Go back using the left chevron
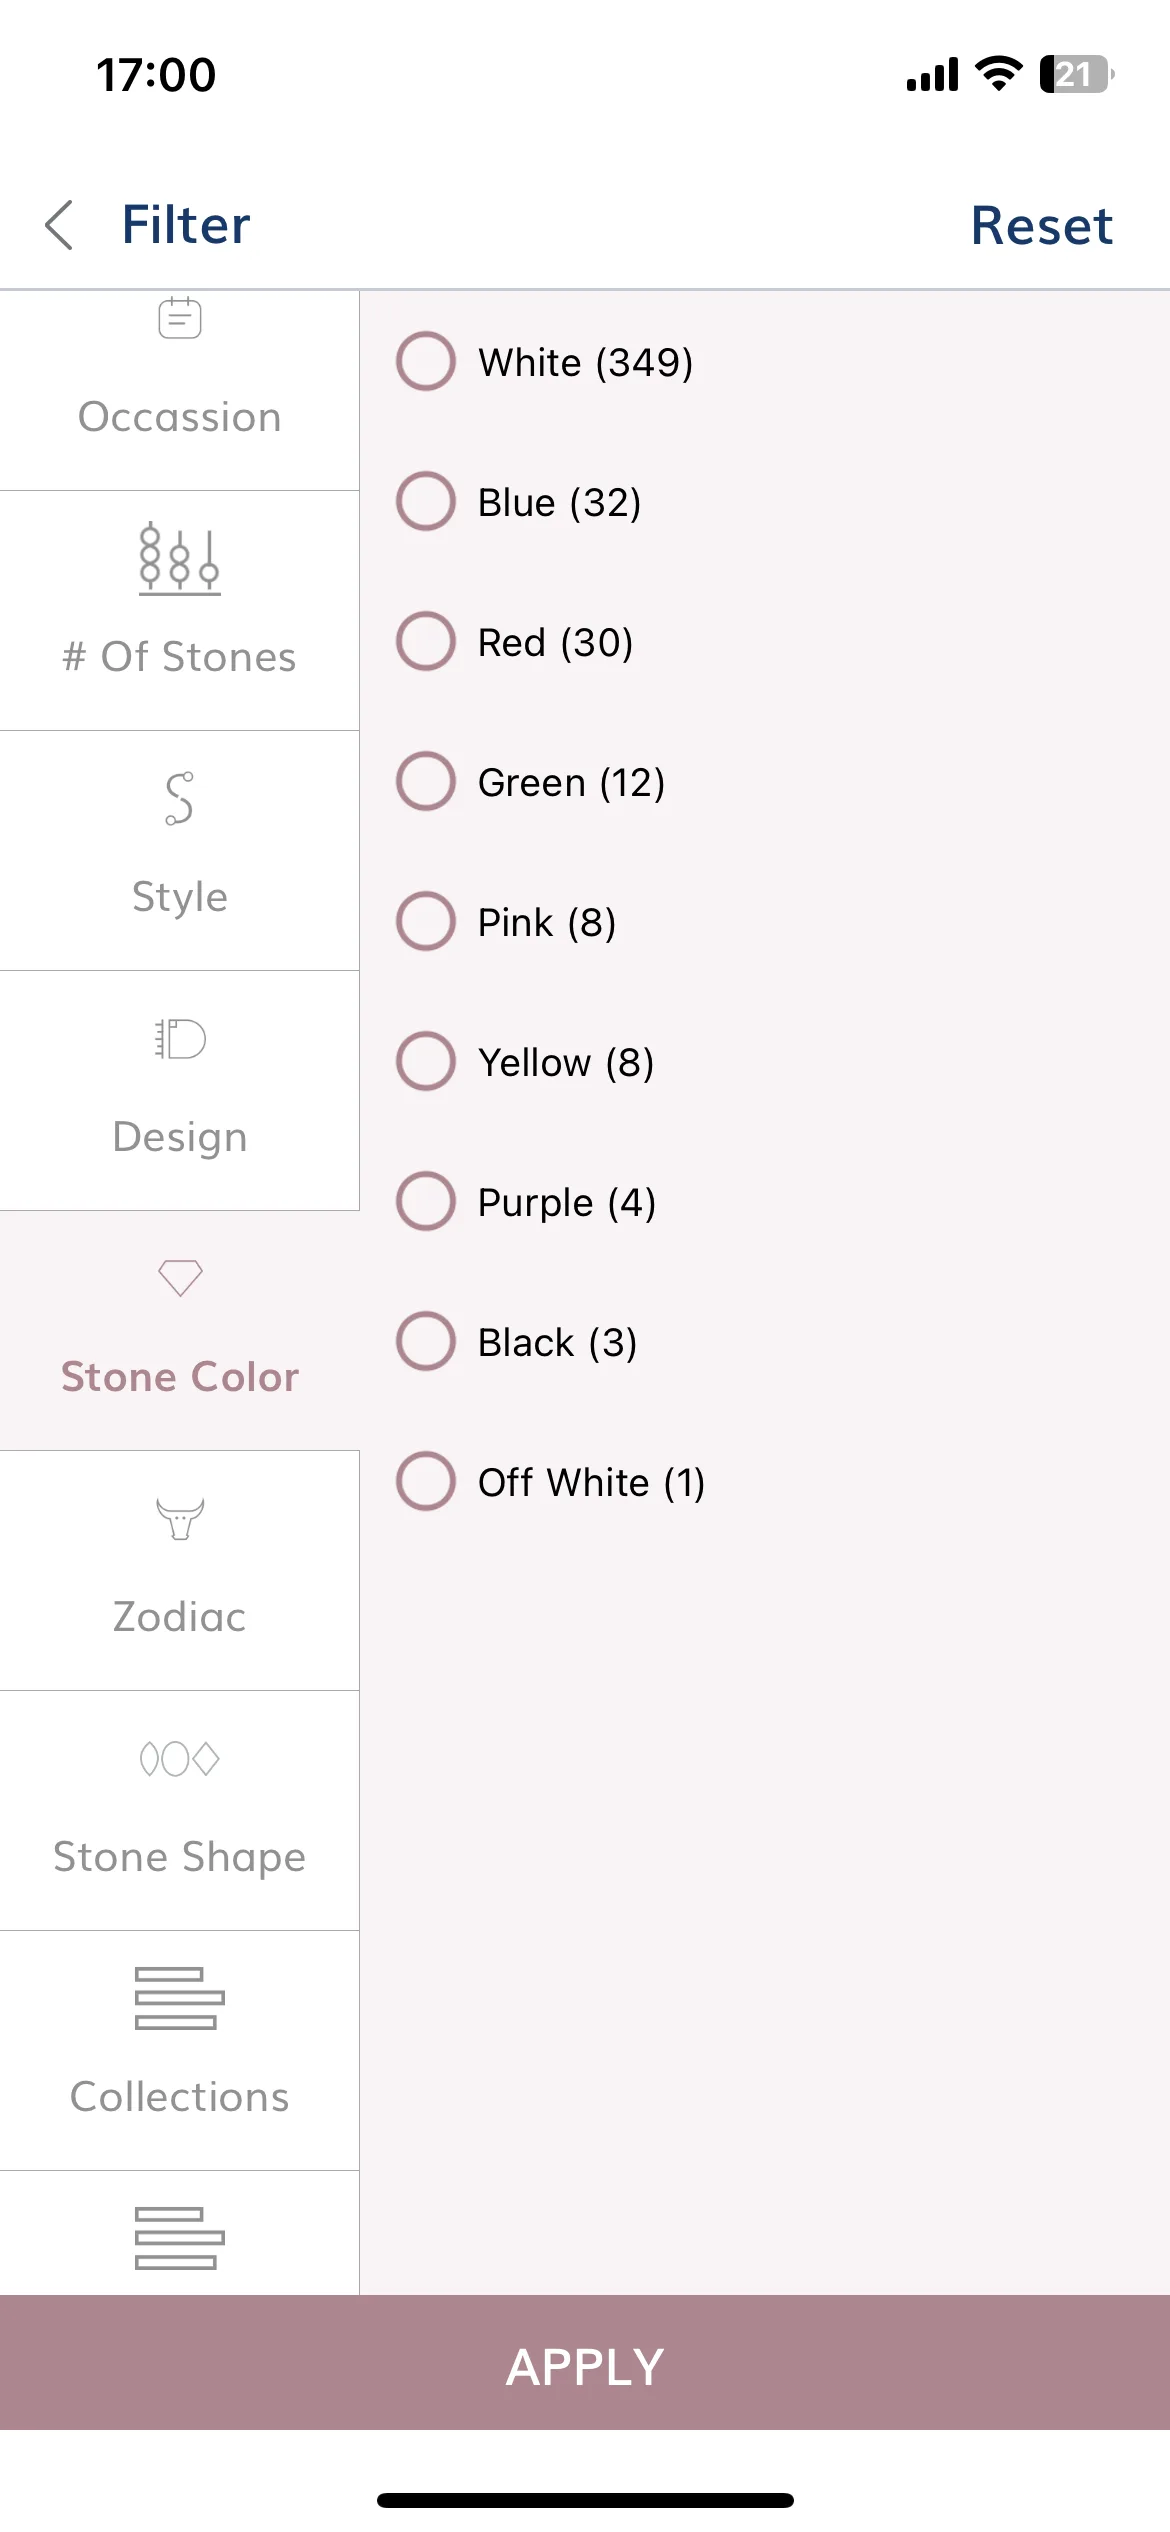 [x=60, y=224]
